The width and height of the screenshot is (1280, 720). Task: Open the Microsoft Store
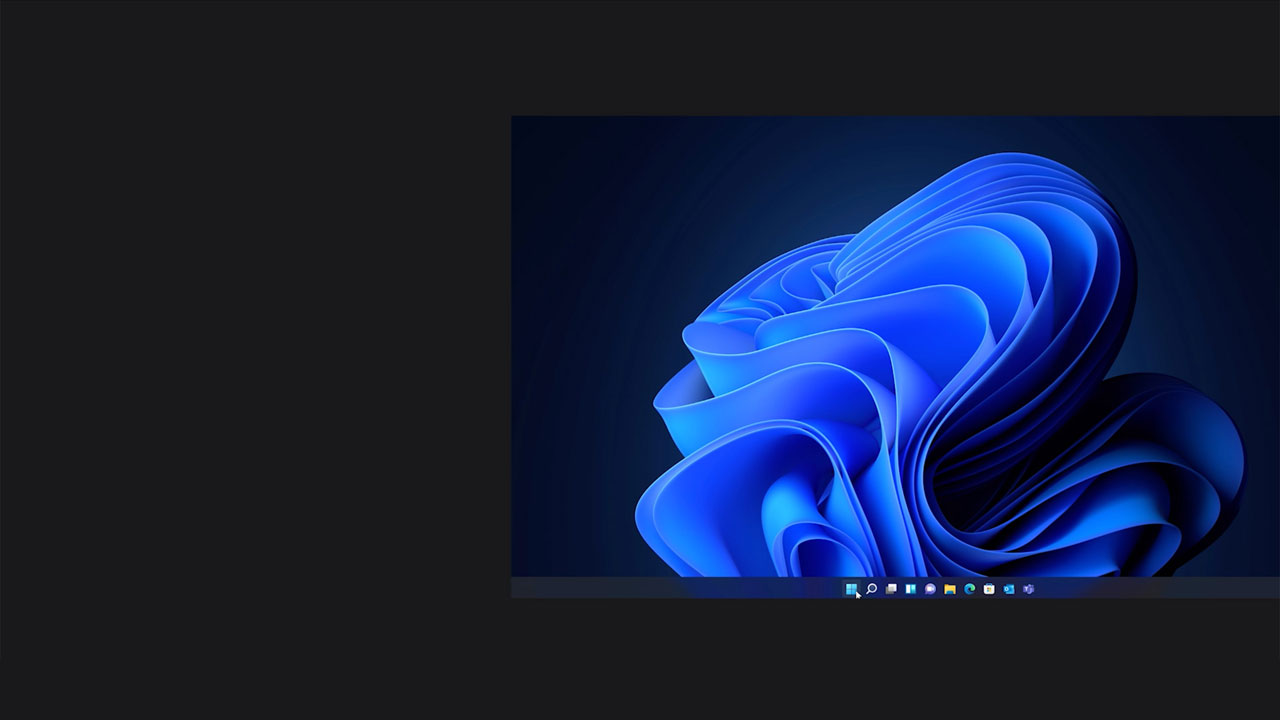pos(989,589)
